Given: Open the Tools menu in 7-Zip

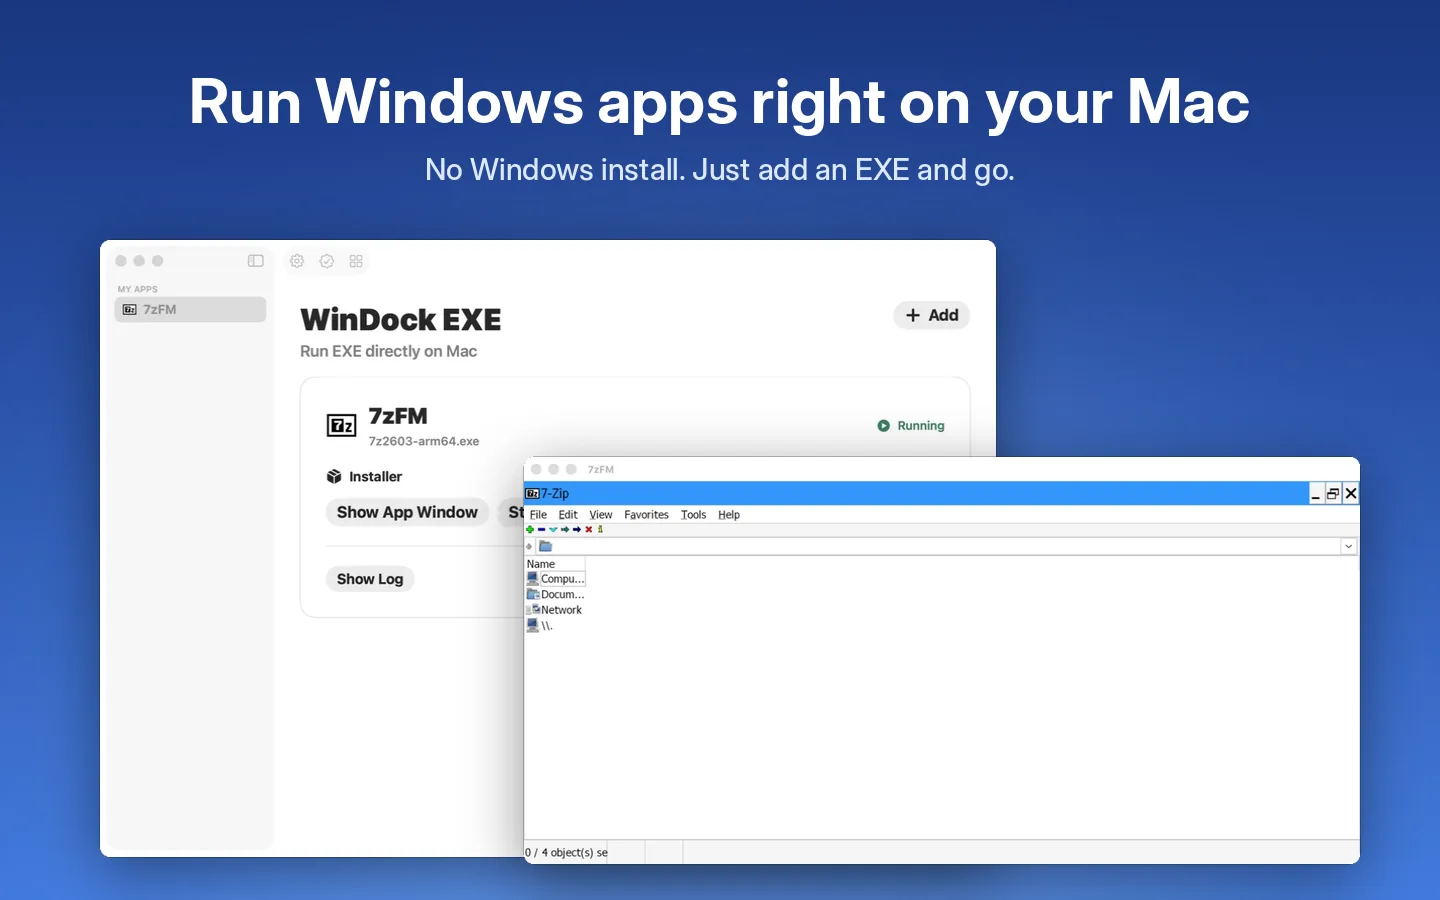Looking at the screenshot, I should tap(693, 515).
